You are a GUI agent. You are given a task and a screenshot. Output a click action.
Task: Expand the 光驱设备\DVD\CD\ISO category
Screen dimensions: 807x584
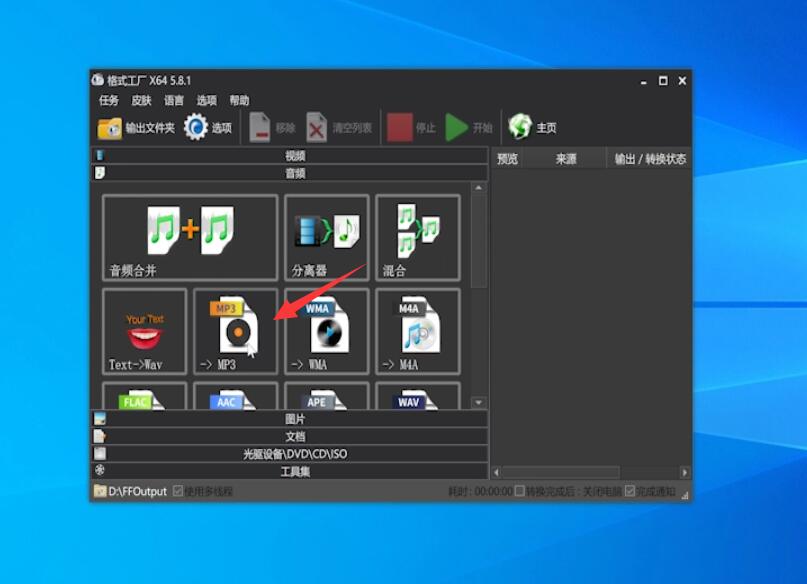[290, 454]
